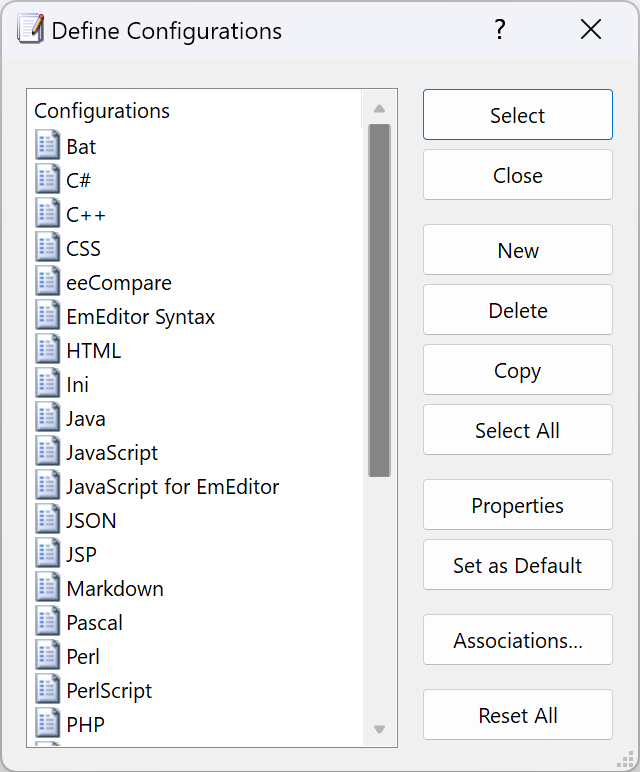Select the Markdown entry text
The width and height of the screenshot is (640, 772).
click(115, 588)
